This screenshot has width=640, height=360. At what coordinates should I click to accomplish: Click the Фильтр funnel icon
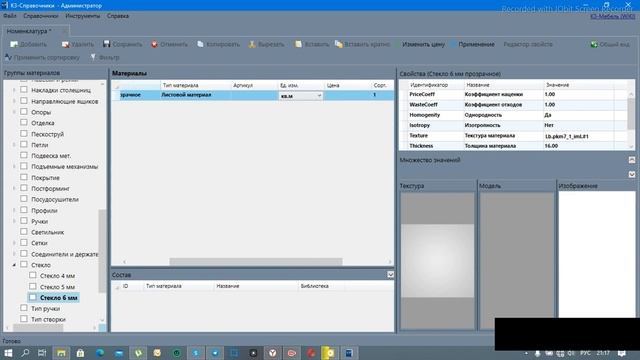tap(93, 57)
